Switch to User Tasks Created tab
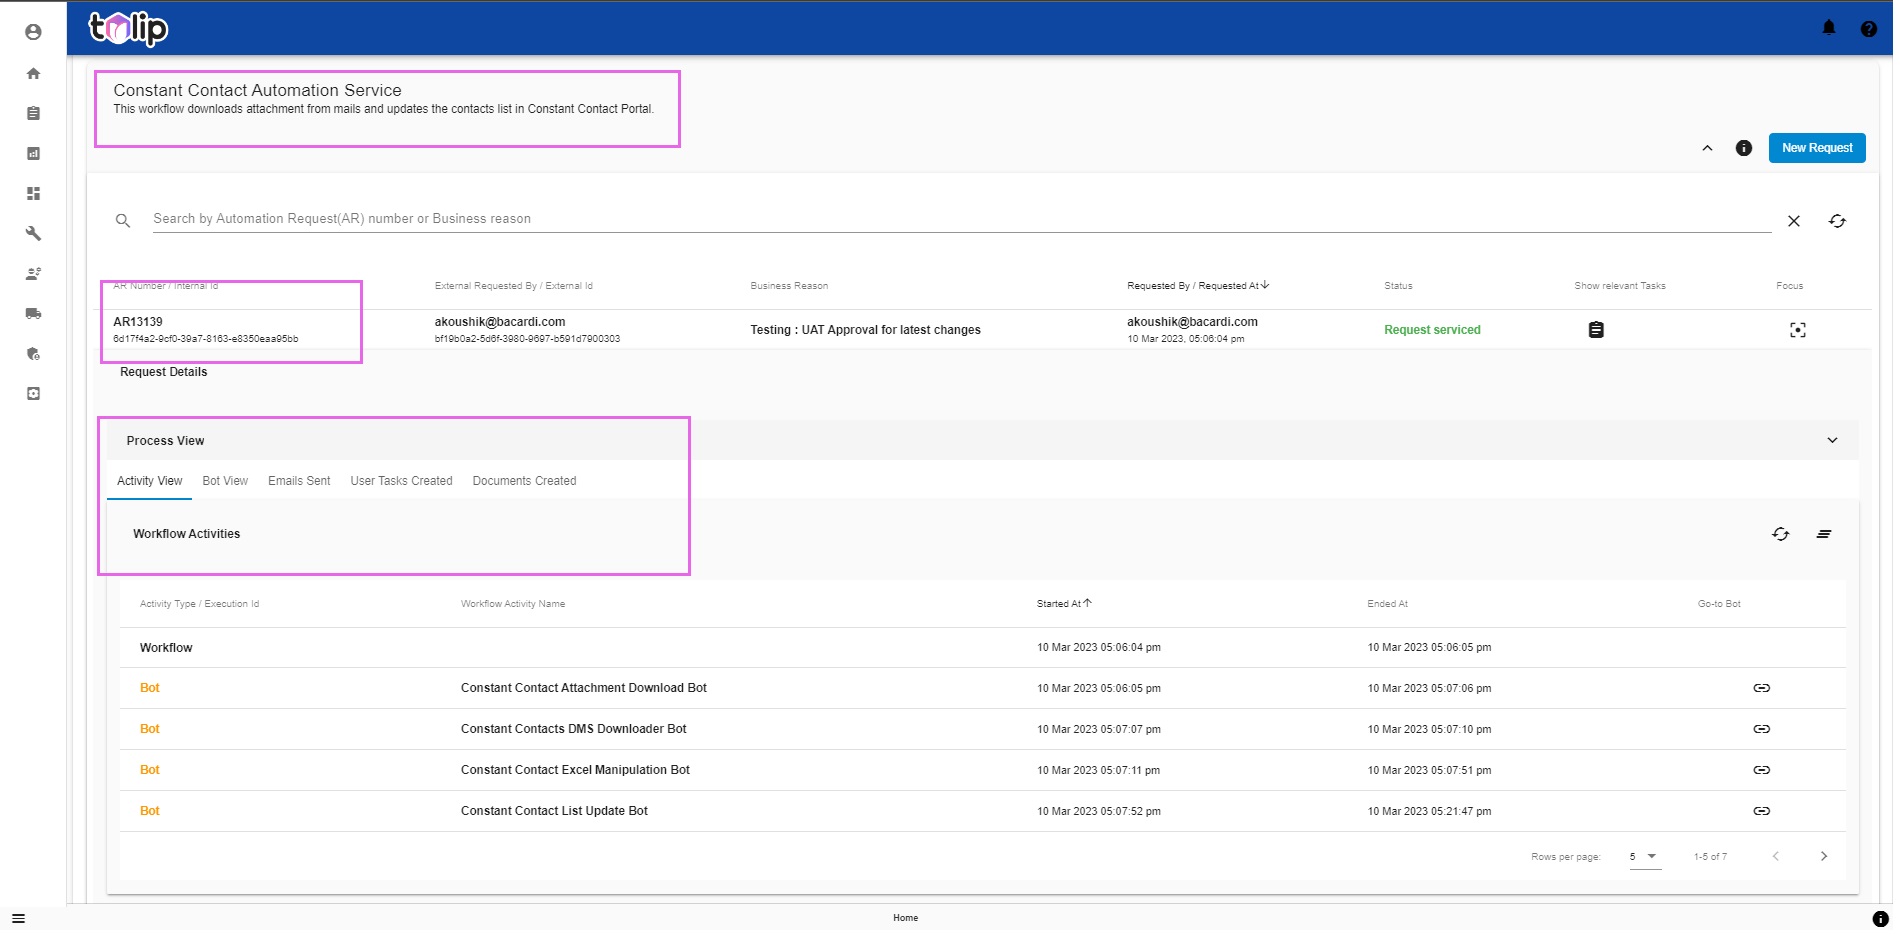1900x935 pixels. click(401, 481)
